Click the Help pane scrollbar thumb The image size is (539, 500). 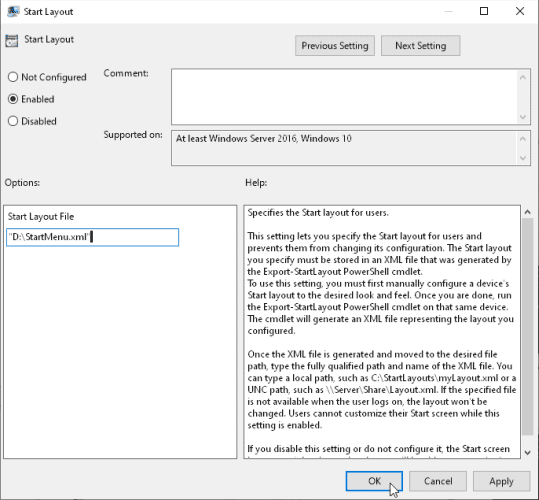tap(528, 326)
